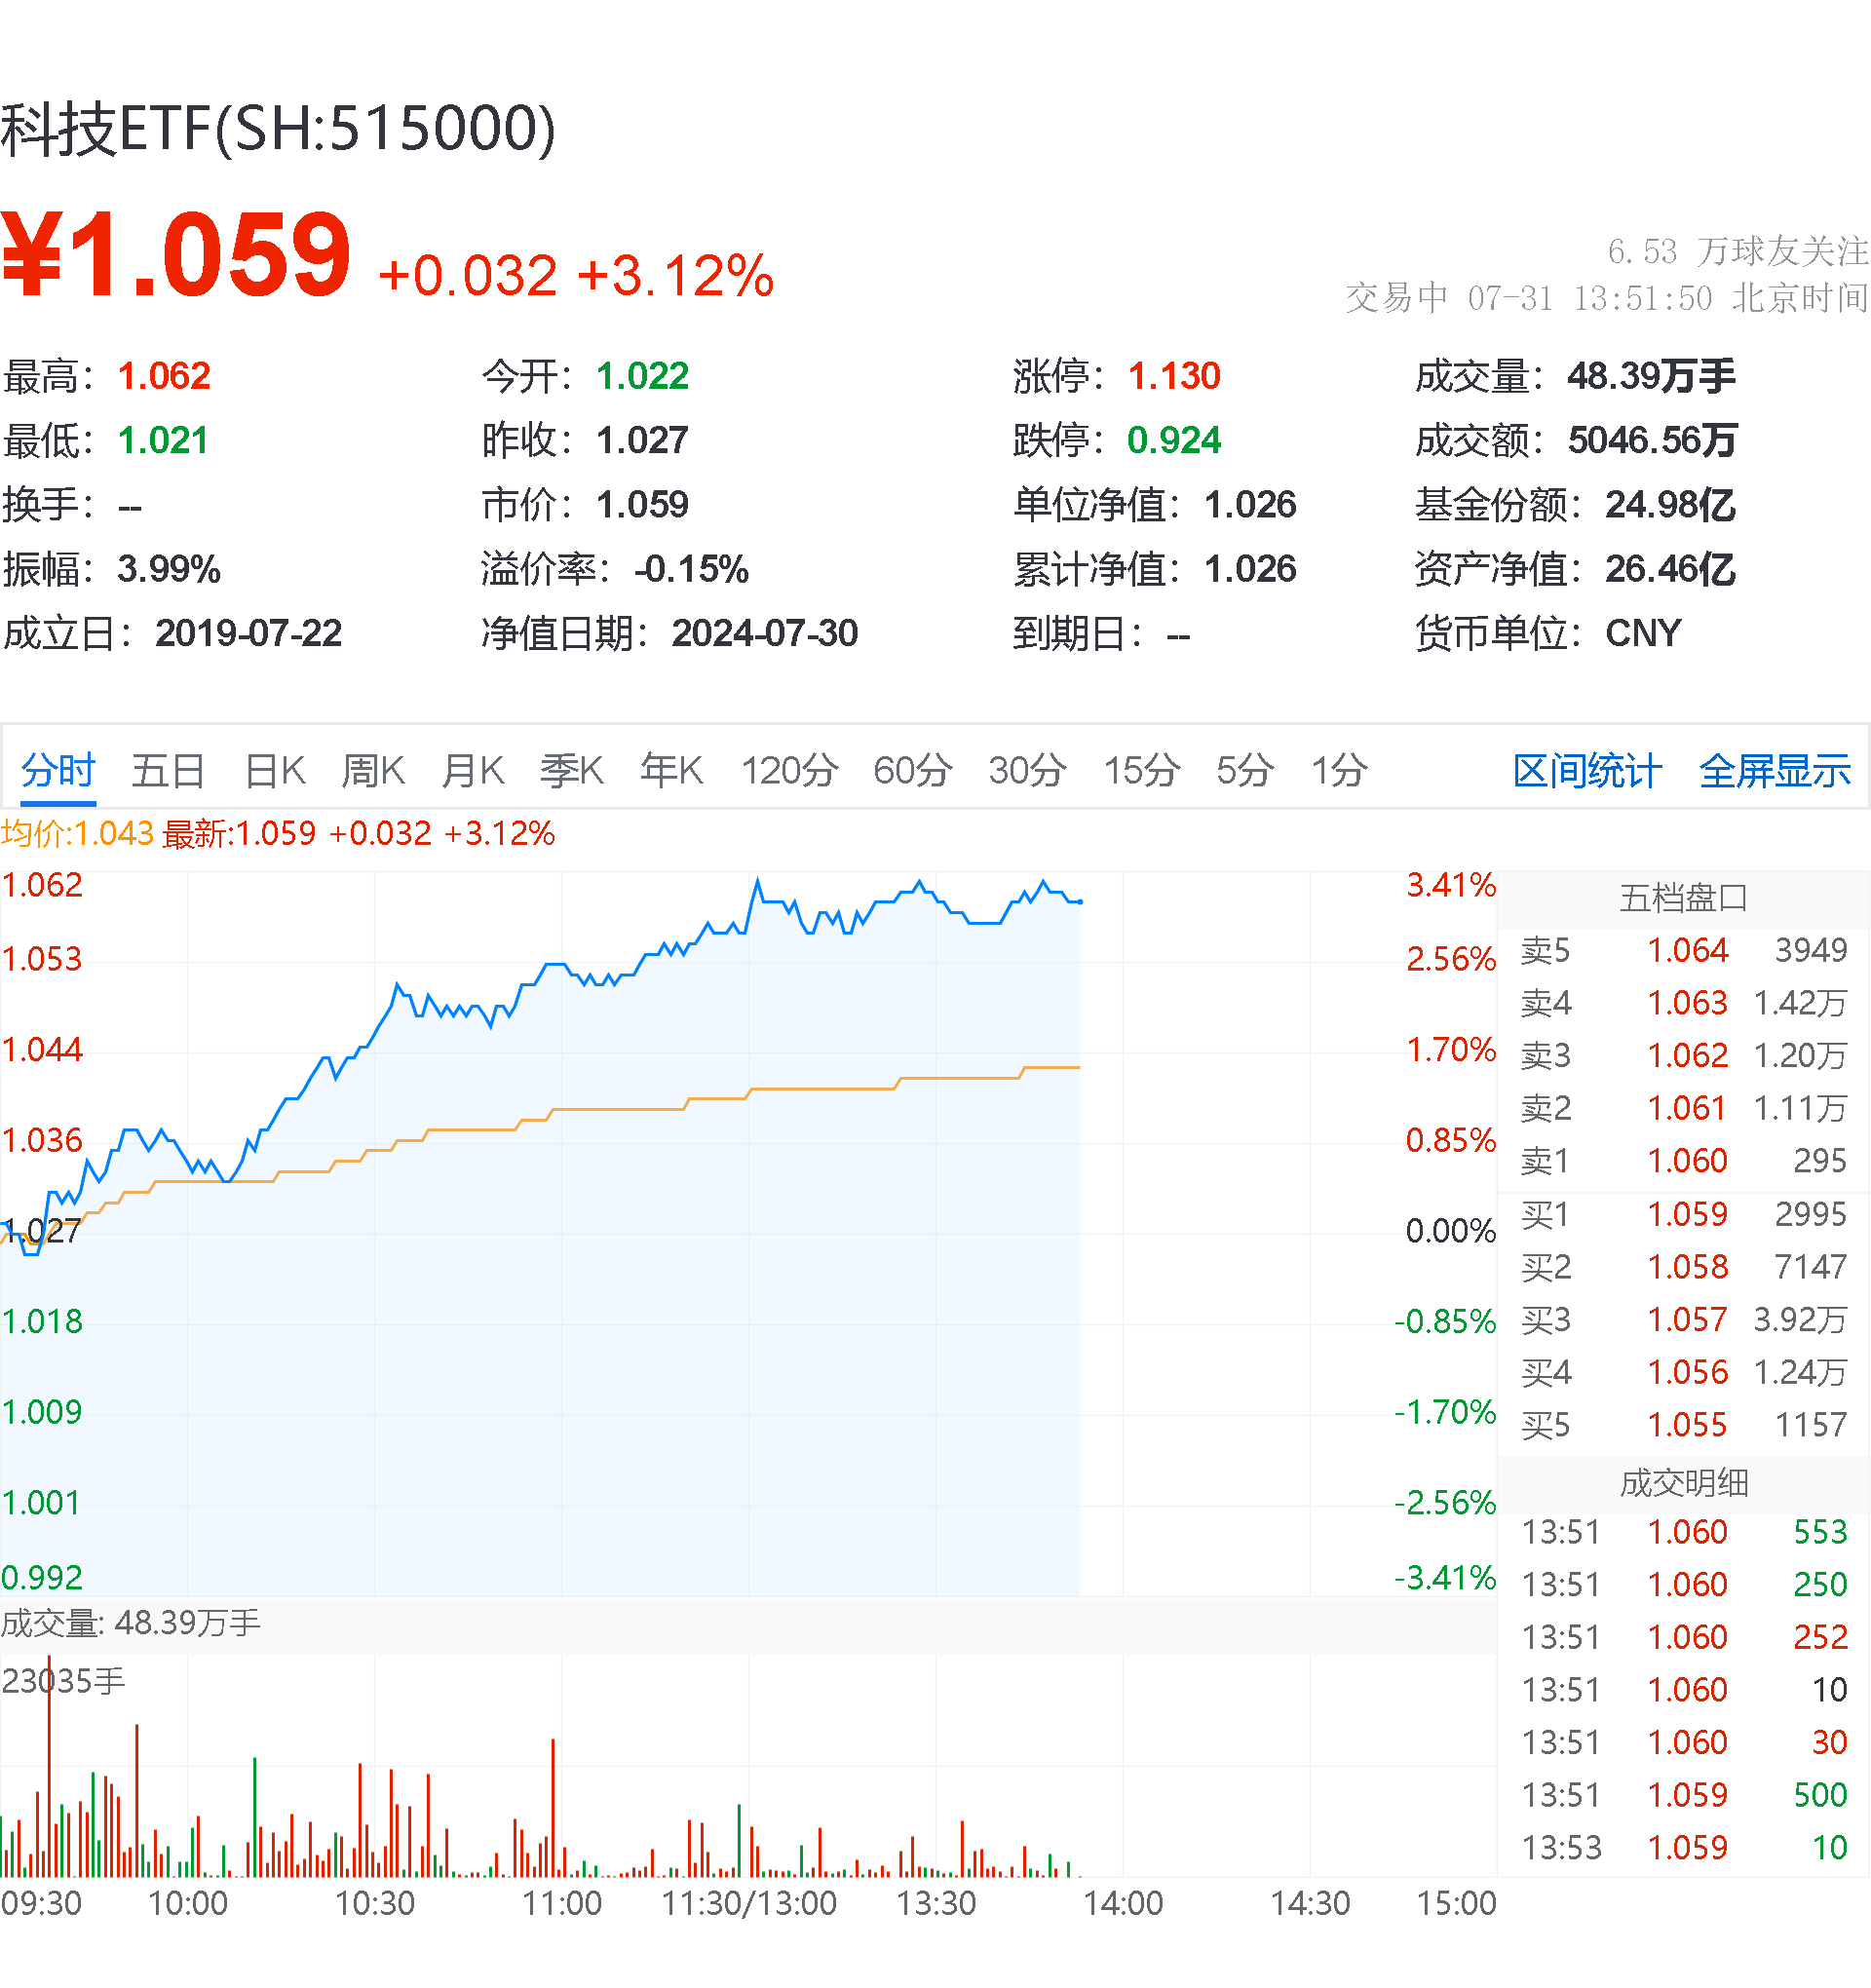Click the +3.12% change figure
The height and width of the screenshot is (1988, 1871).
(675, 276)
